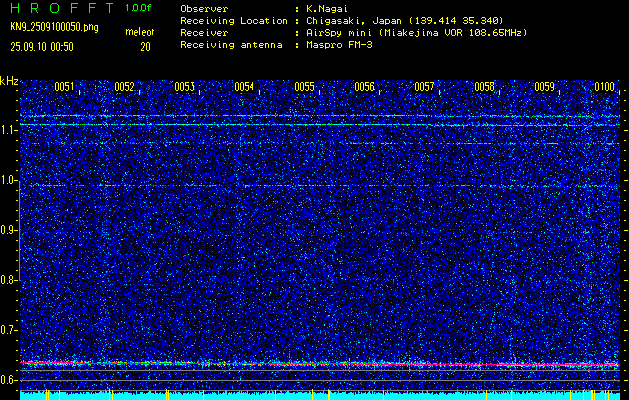Click the observer name K.Nagai
Viewport: 629px width, 400px height.
coord(326,9)
